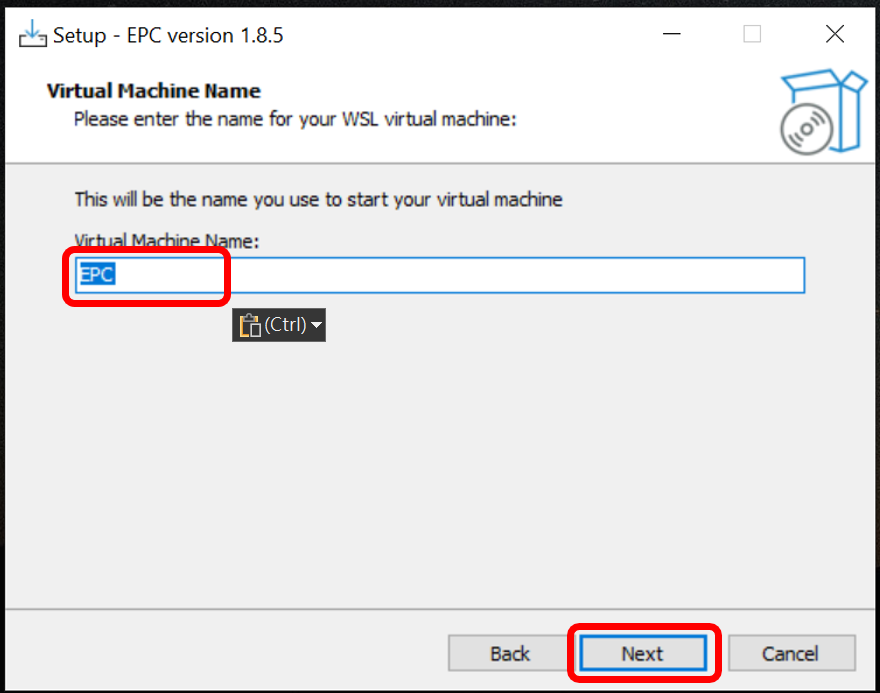Click blank wizard area above the buttons
Viewport: 880px width, 693px height.
coord(440,480)
